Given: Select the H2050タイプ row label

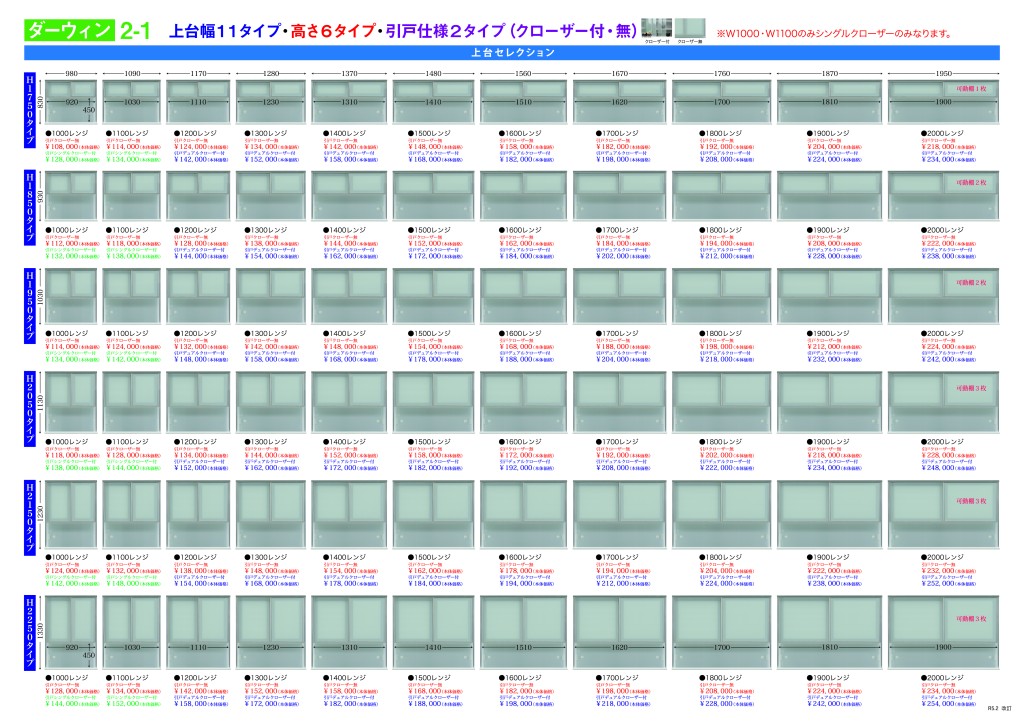Looking at the screenshot, I should [29, 409].
